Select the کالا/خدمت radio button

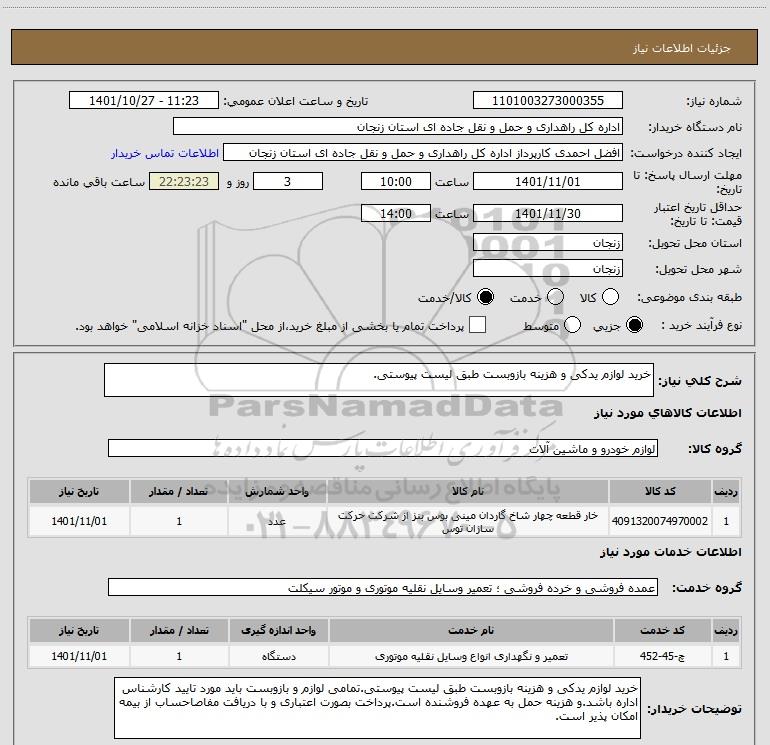point(486,297)
